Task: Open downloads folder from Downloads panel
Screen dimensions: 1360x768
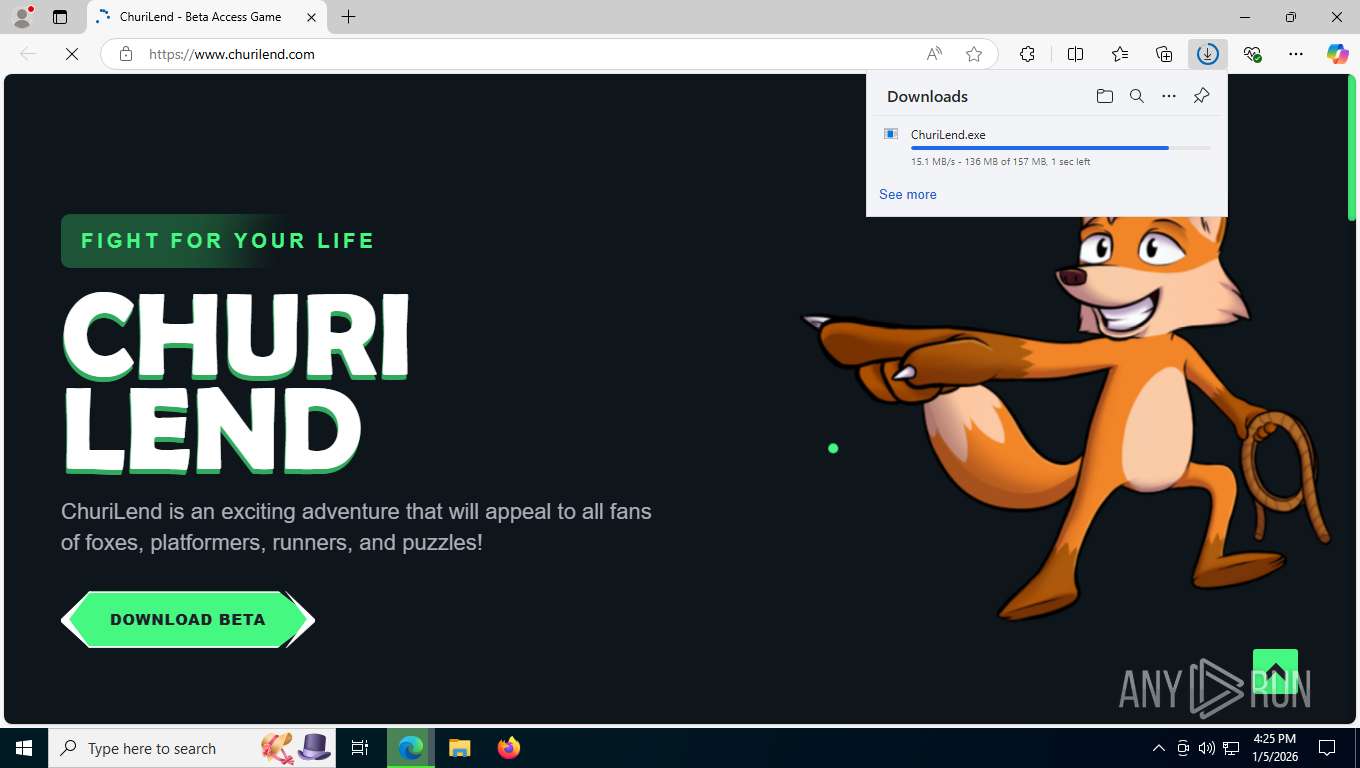Action: click(1105, 96)
